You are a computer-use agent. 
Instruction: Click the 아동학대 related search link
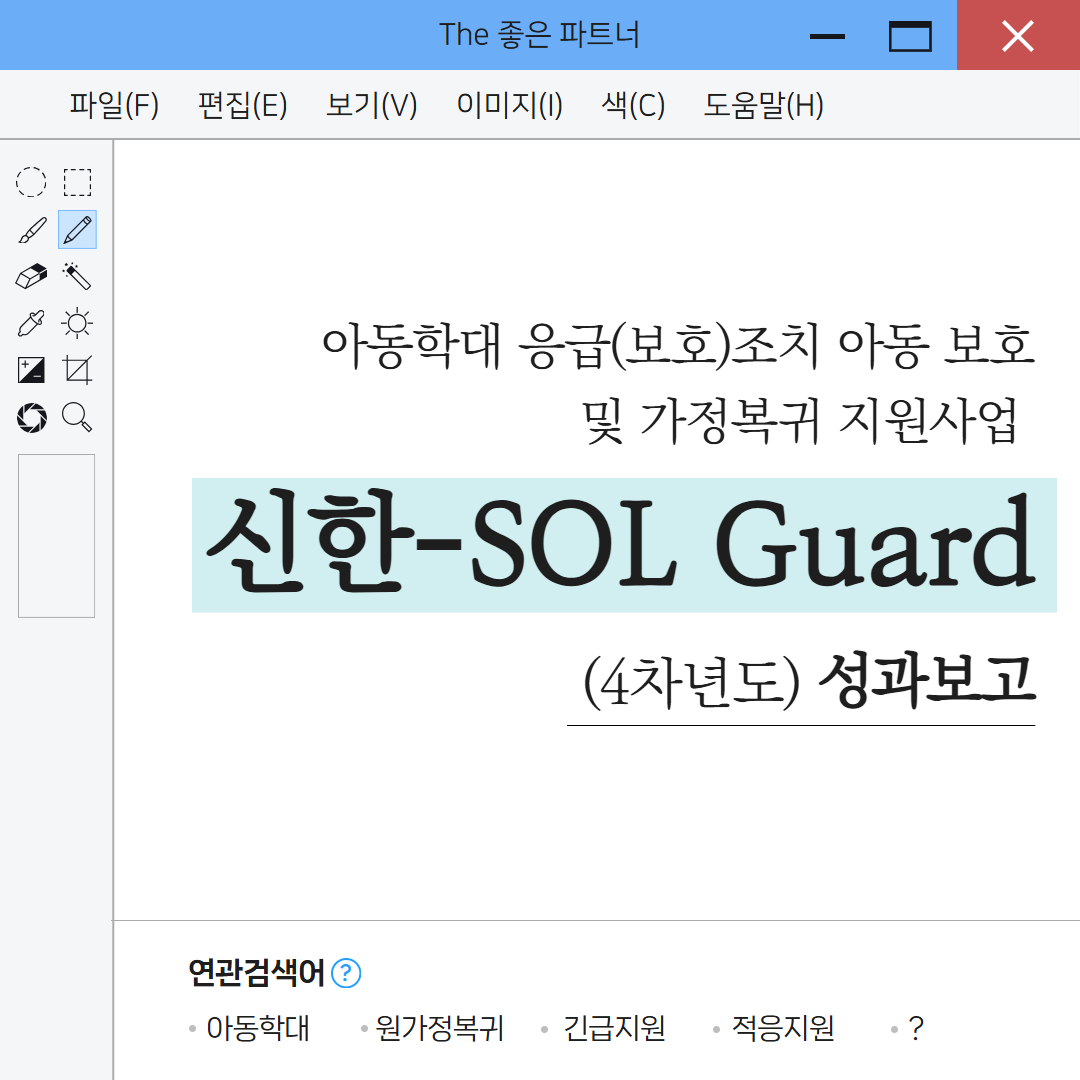coord(258,1028)
